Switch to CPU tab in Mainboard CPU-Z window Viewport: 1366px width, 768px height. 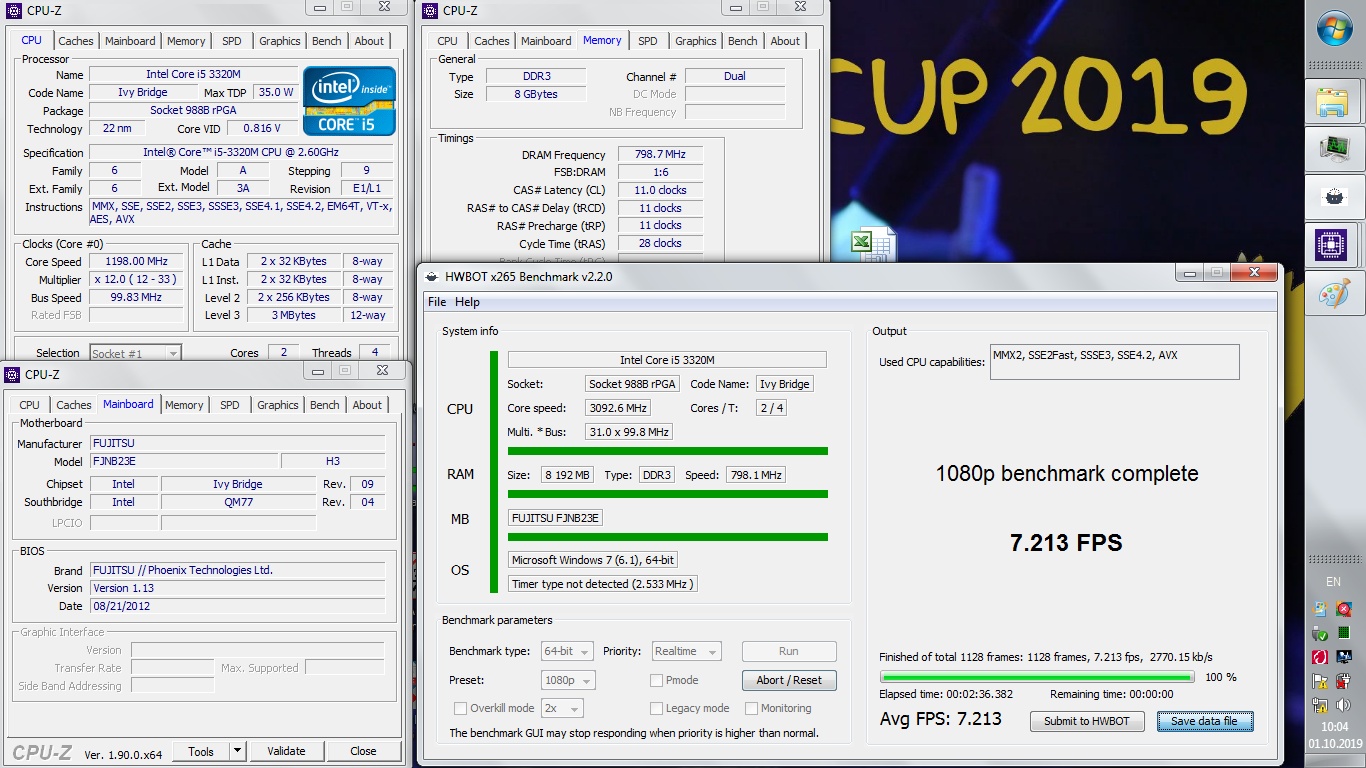coord(30,405)
